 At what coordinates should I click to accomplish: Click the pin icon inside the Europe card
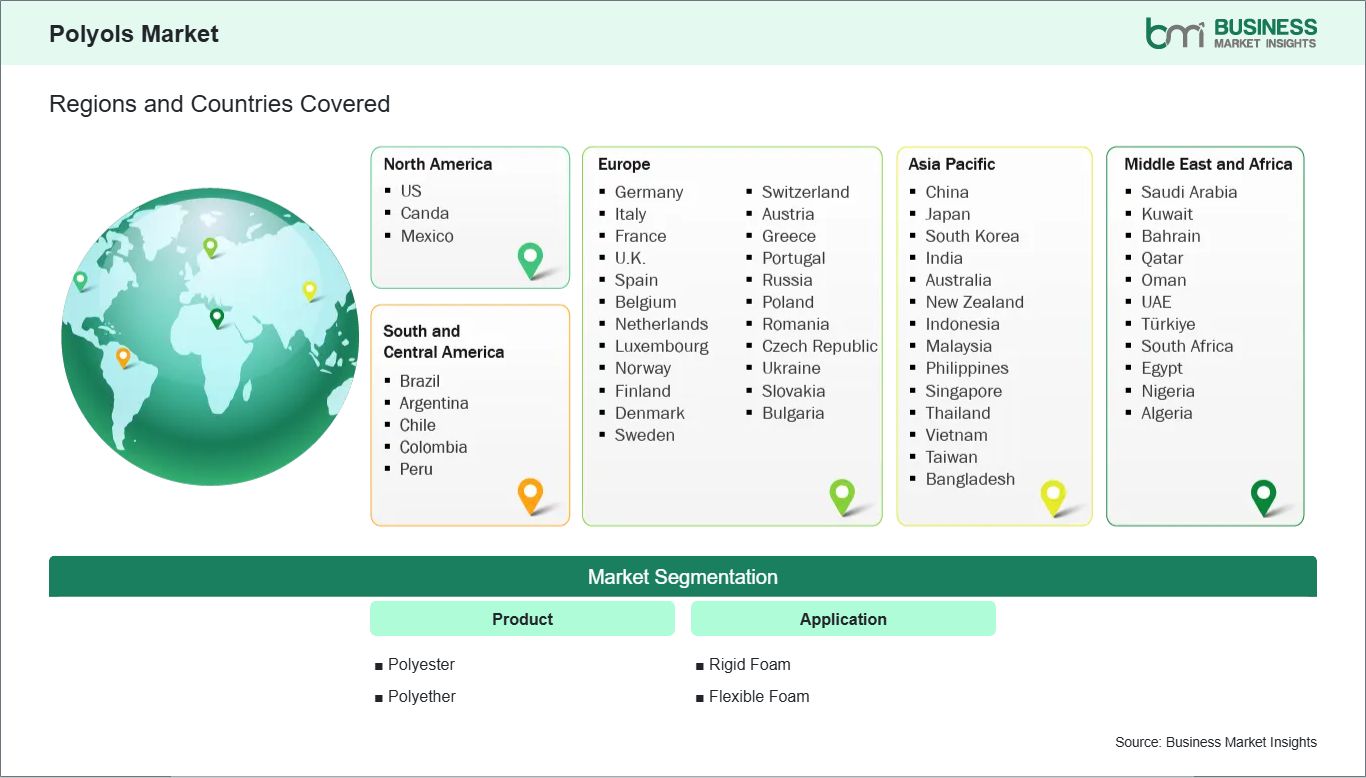click(843, 494)
